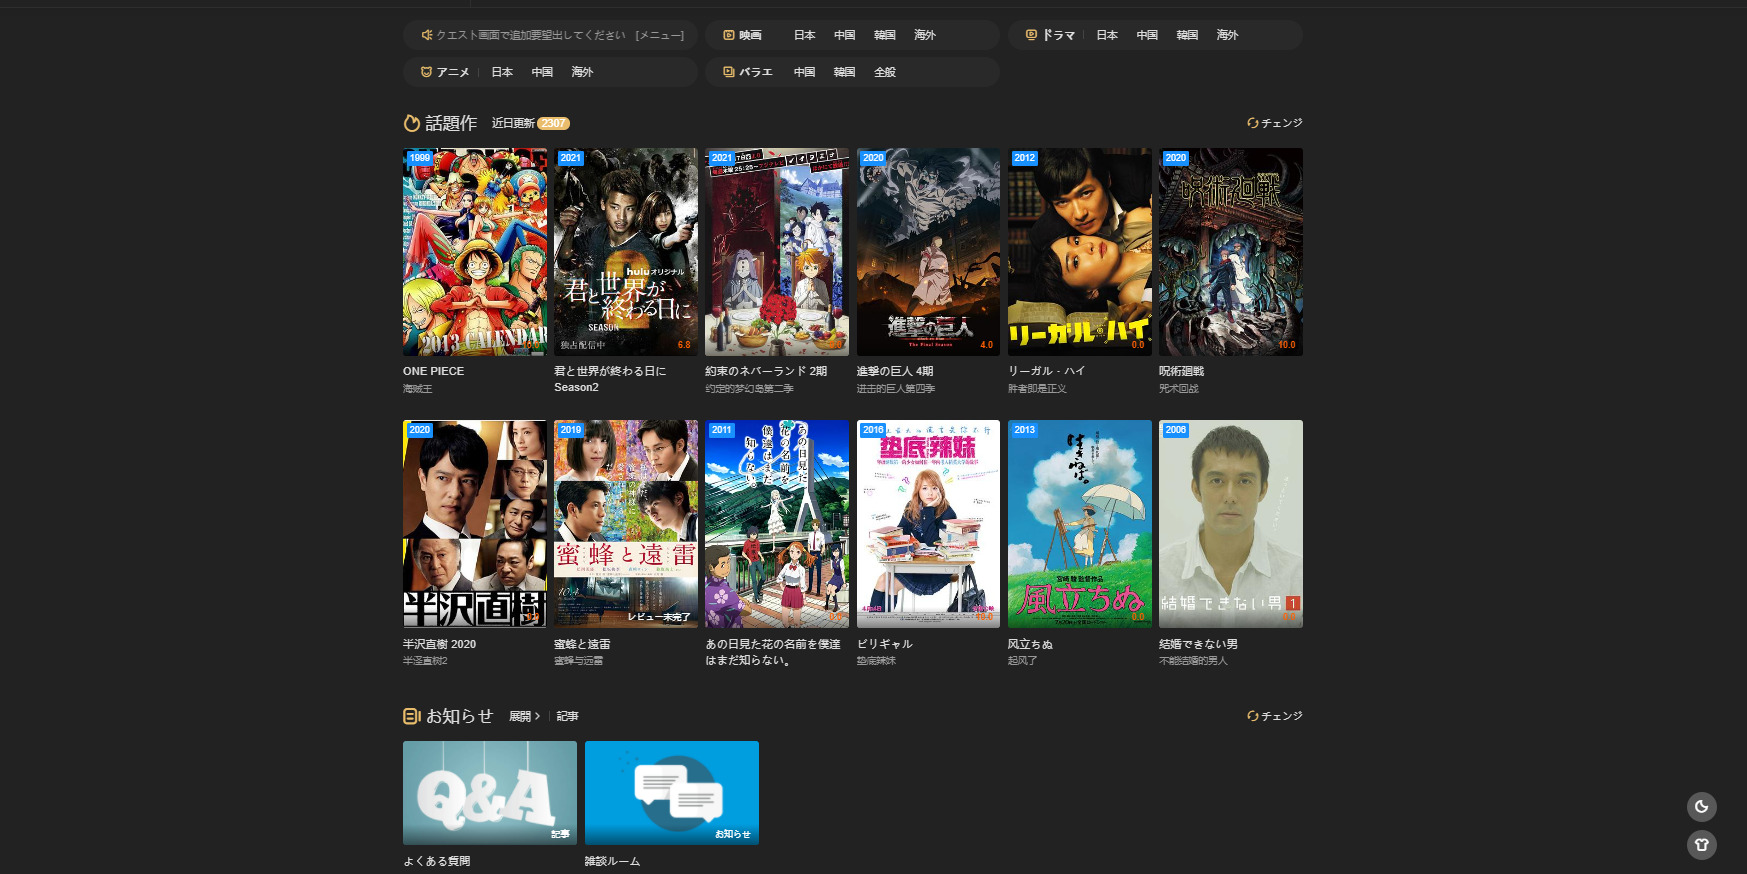Click the flame icon beside 話題作
This screenshot has height=874, width=1747.
click(x=412, y=123)
